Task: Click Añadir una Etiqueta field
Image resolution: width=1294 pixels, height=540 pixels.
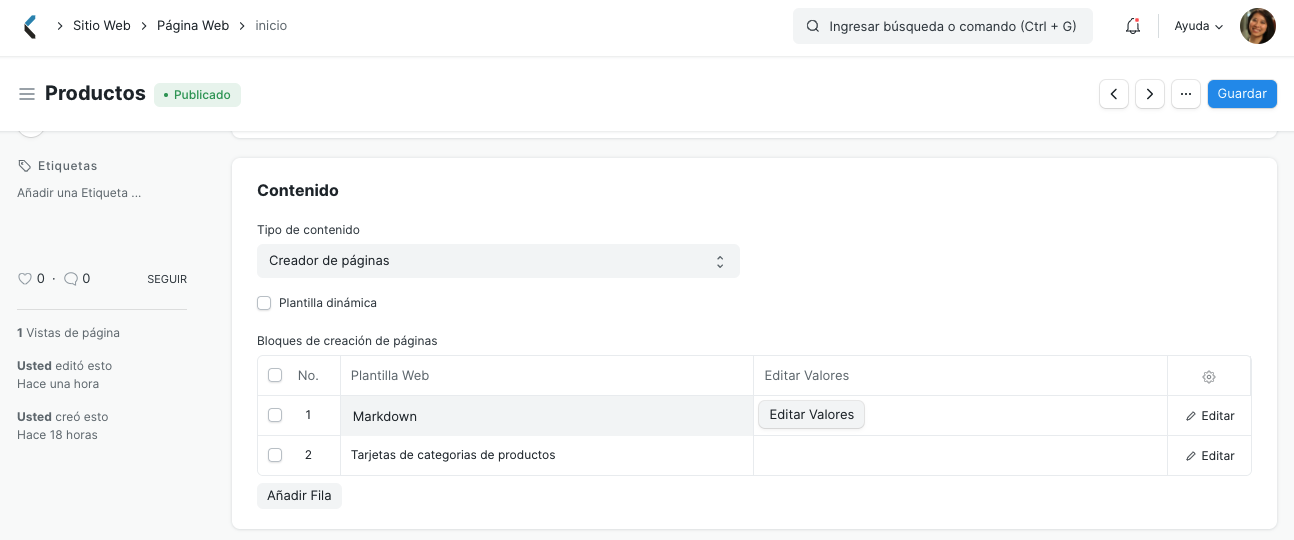Action: [79, 193]
